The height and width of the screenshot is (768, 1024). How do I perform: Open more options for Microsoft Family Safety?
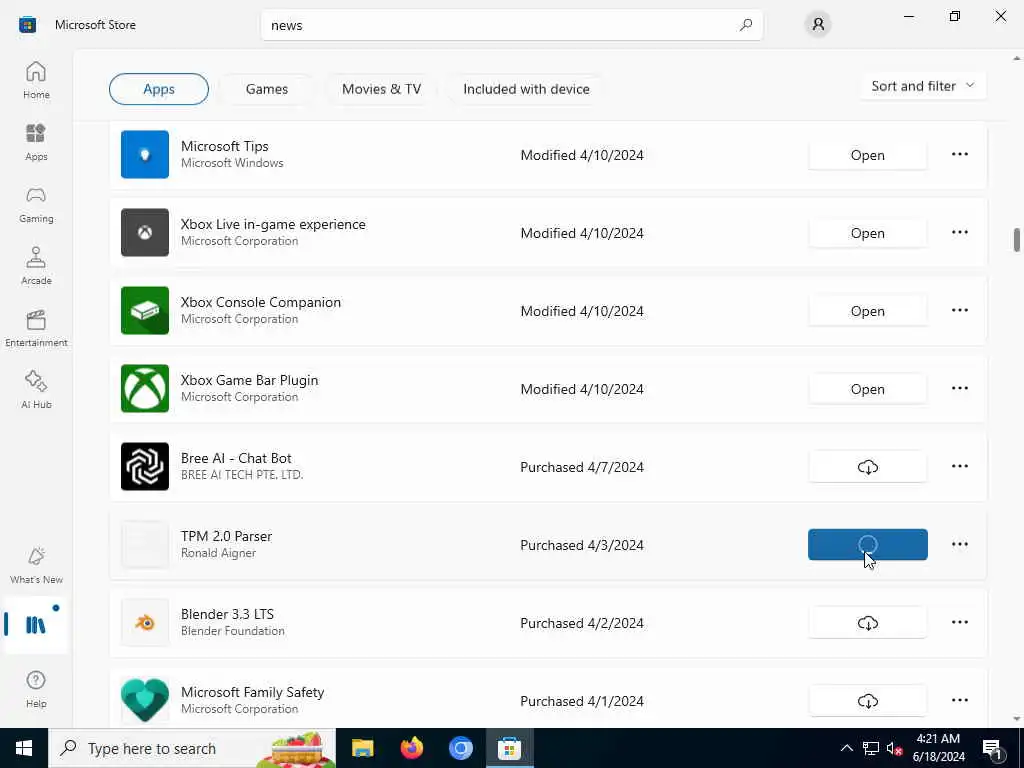959,700
